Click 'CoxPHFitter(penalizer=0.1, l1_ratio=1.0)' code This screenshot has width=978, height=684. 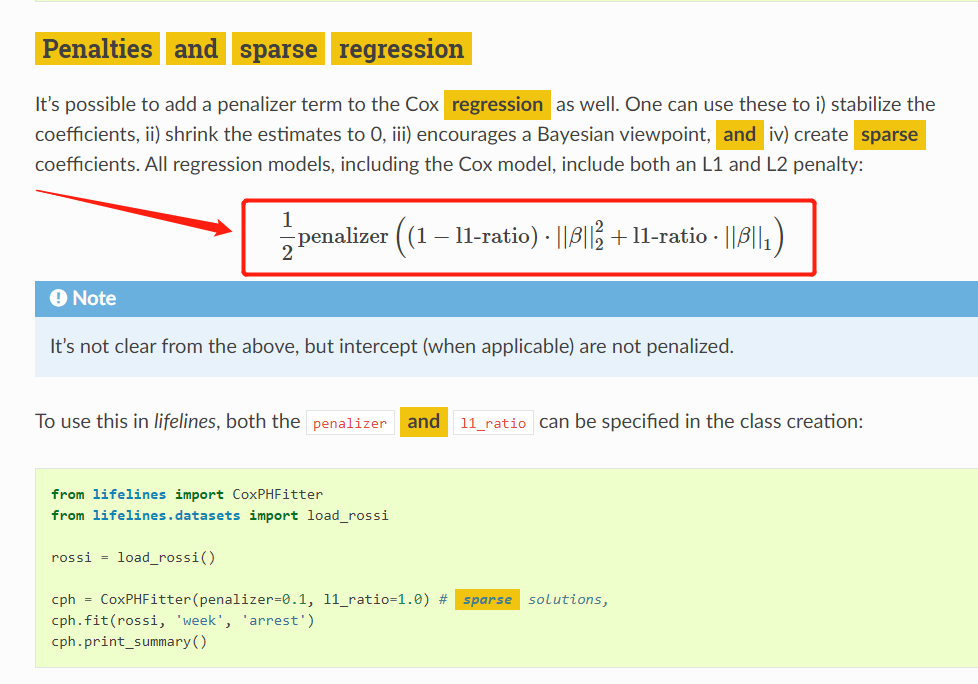pos(265,600)
